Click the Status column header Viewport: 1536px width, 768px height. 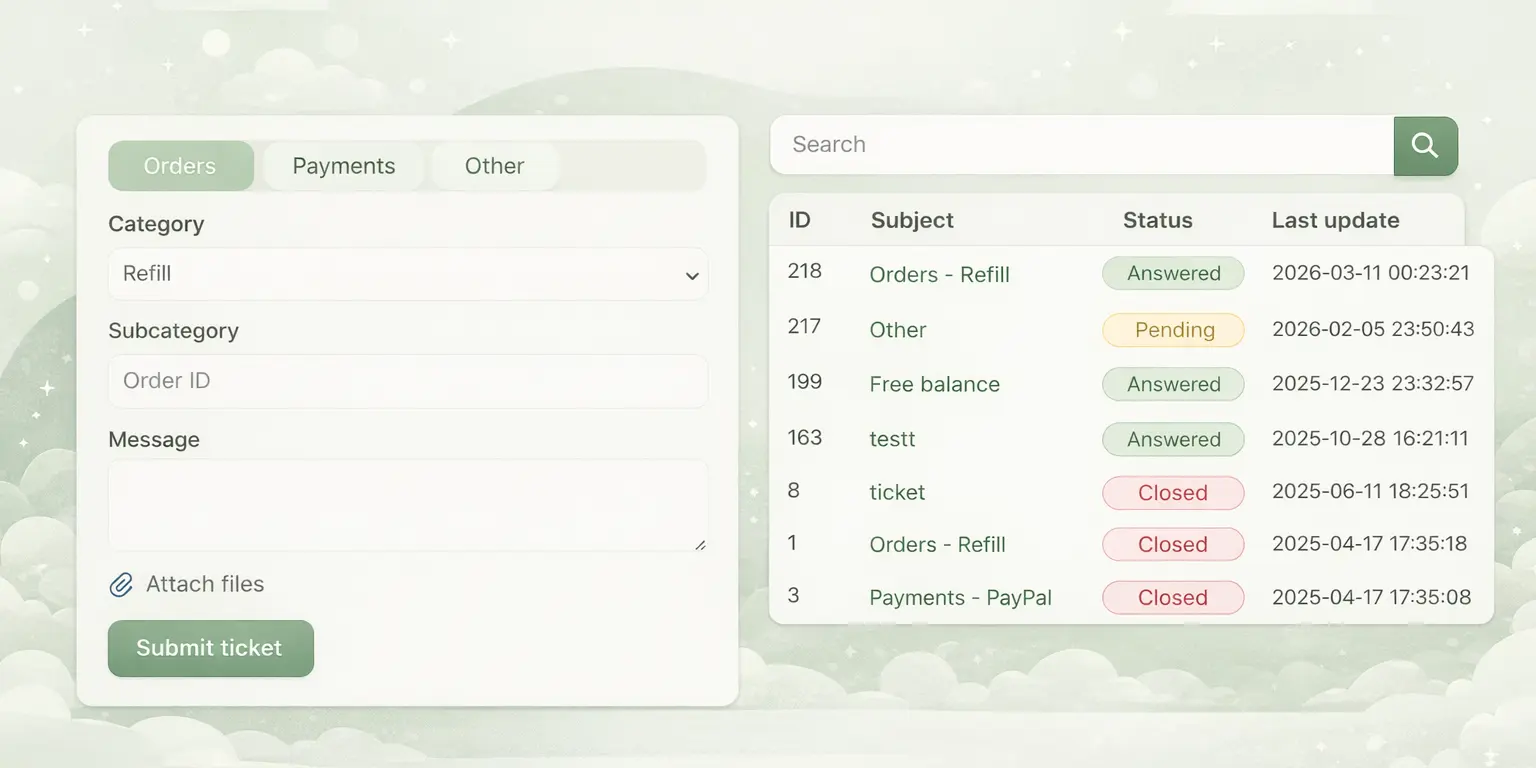(1157, 220)
